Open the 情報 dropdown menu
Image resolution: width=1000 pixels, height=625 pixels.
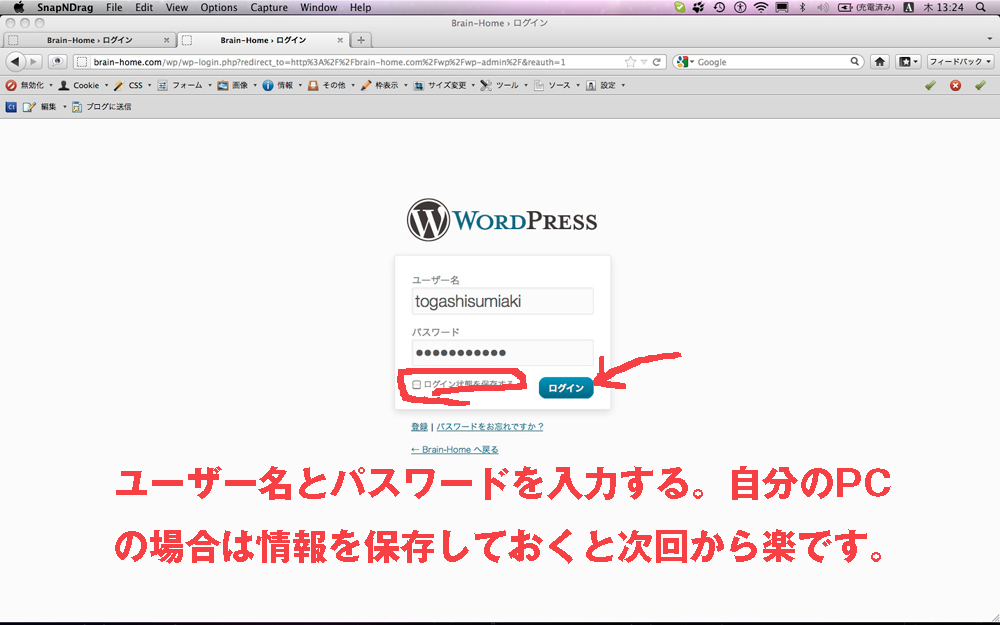point(282,85)
